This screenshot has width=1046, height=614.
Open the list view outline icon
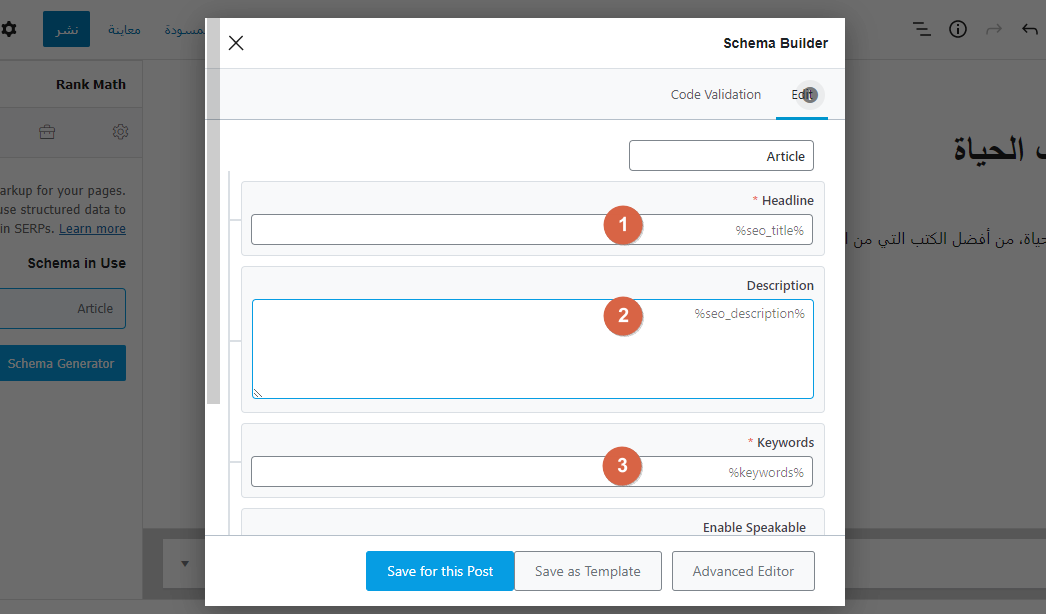[x=922, y=29]
